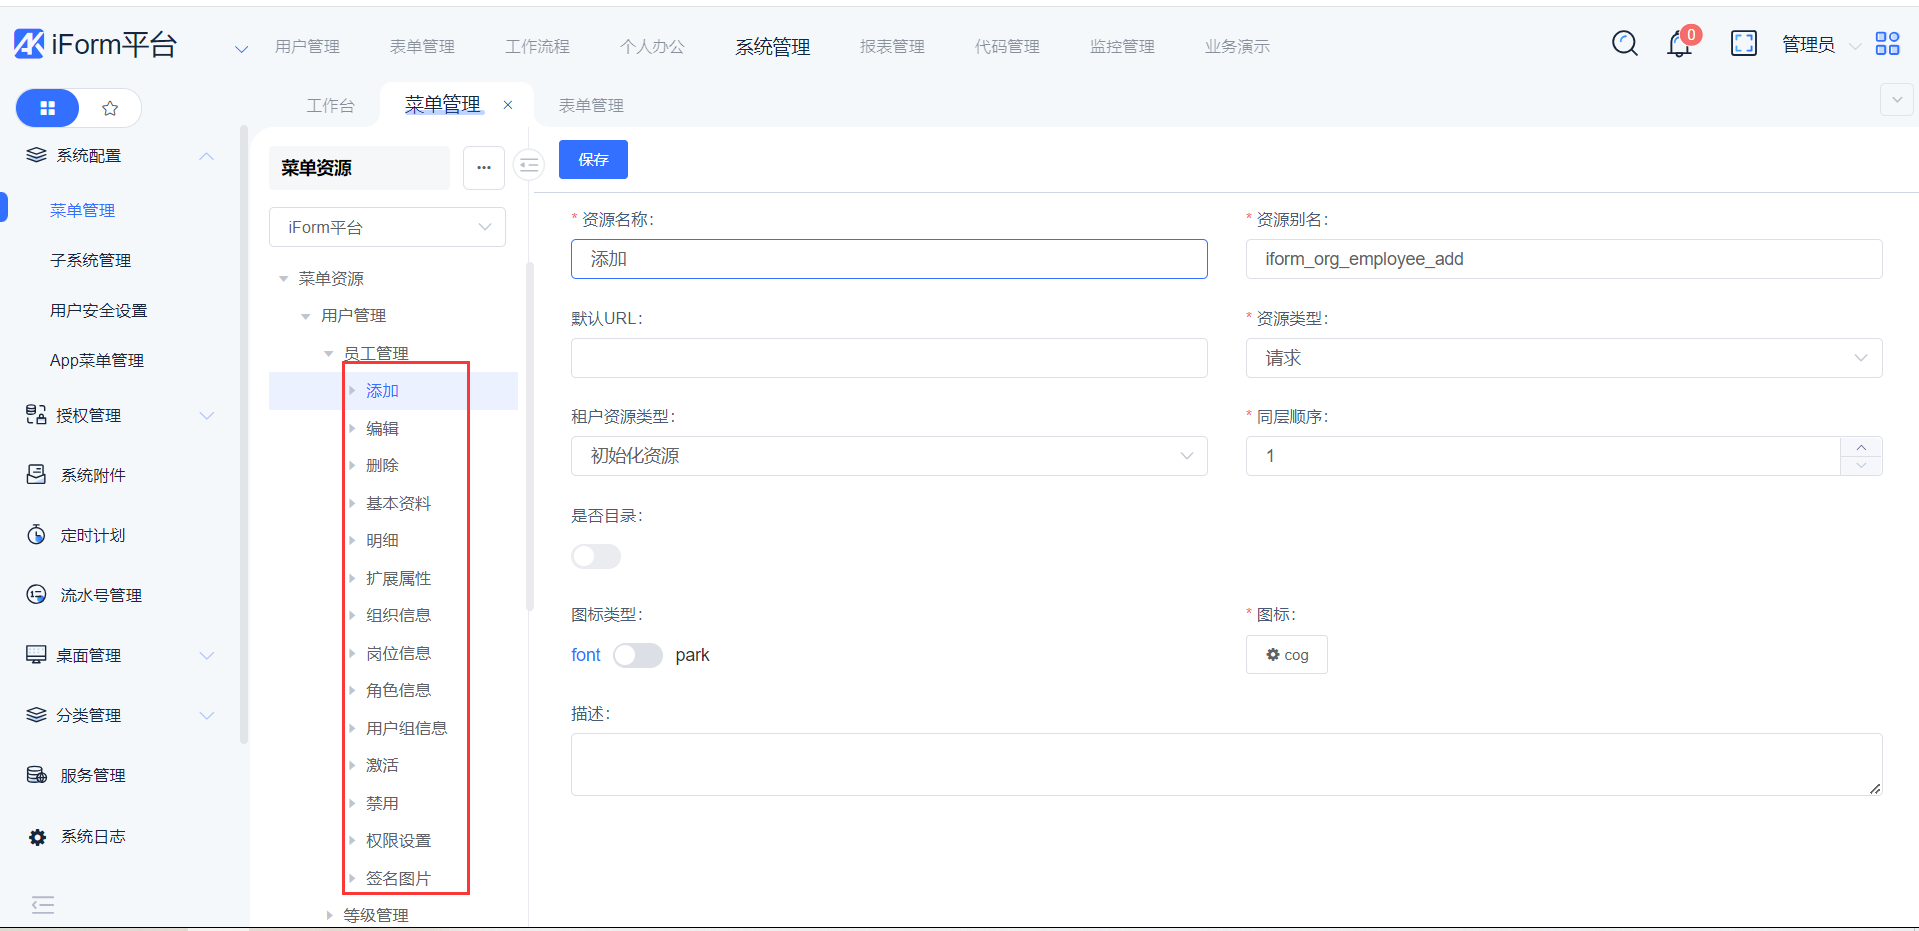Open the 资源类型 dropdown
The image size is (1919, 931).
click(x=1563, y=358)
